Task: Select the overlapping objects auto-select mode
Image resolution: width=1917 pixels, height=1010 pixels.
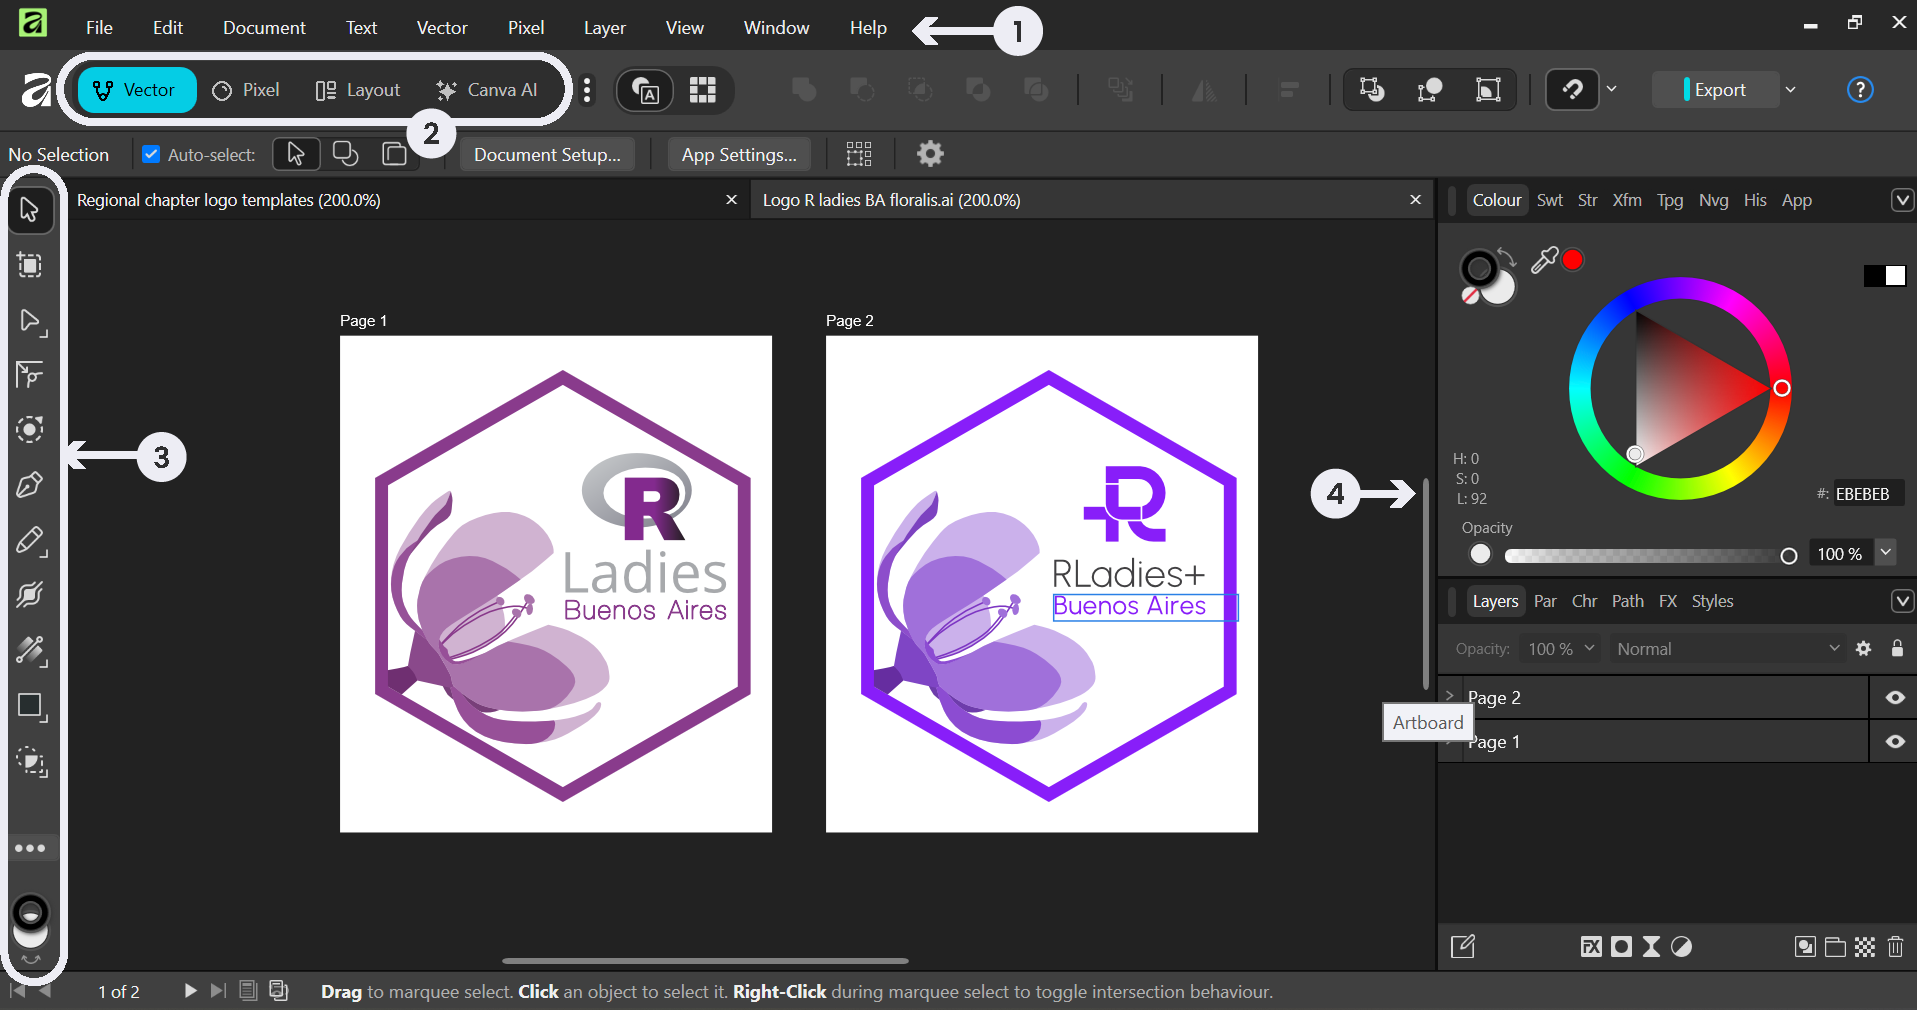Action: click(x=345, y=154)
